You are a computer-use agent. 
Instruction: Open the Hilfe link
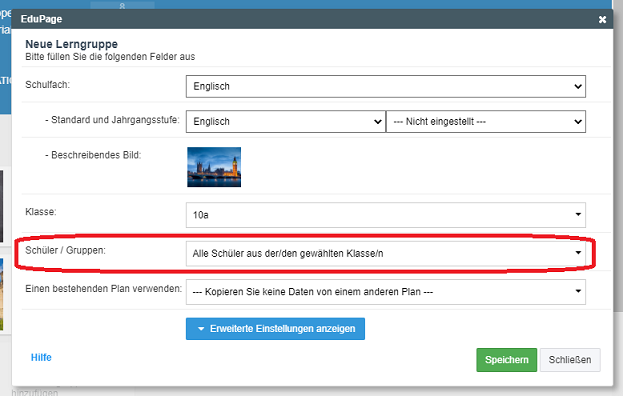point(41,357)
